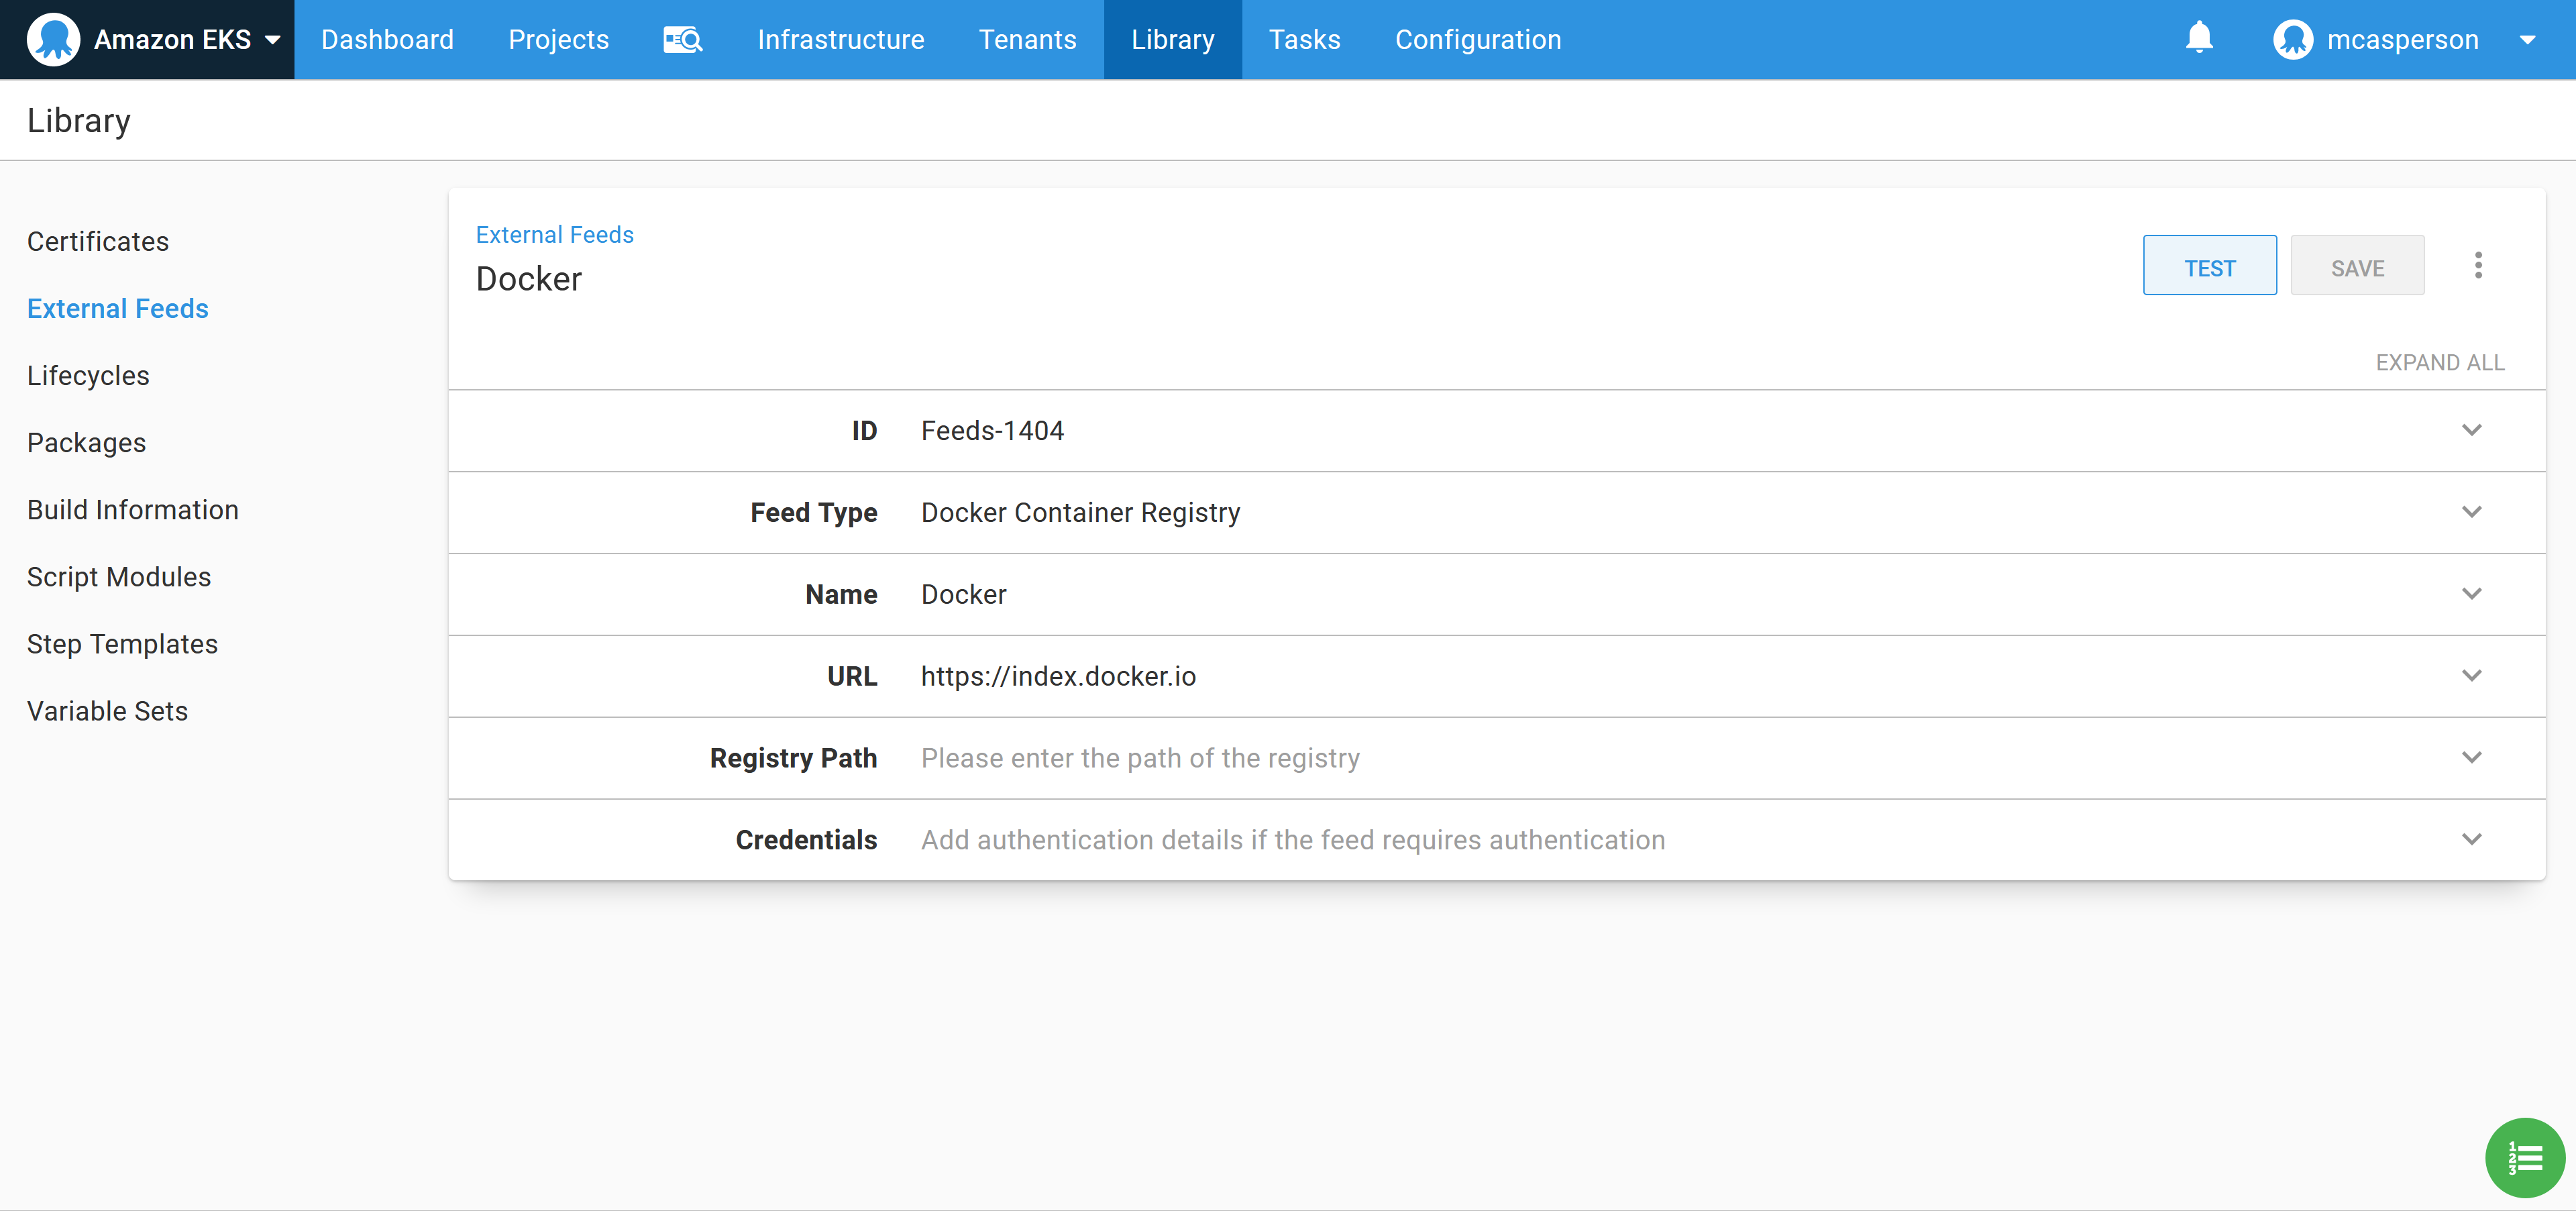Open the overflow three-dot menu near SAVE
Screen dimensions: 2576x1211
point(2479,264)
